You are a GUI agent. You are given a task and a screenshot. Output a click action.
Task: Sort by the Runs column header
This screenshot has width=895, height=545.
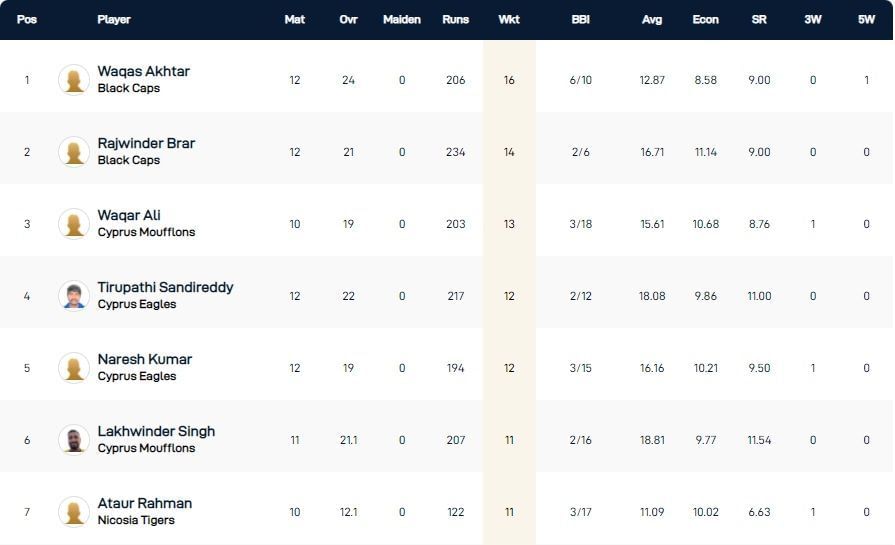(455, 20)
